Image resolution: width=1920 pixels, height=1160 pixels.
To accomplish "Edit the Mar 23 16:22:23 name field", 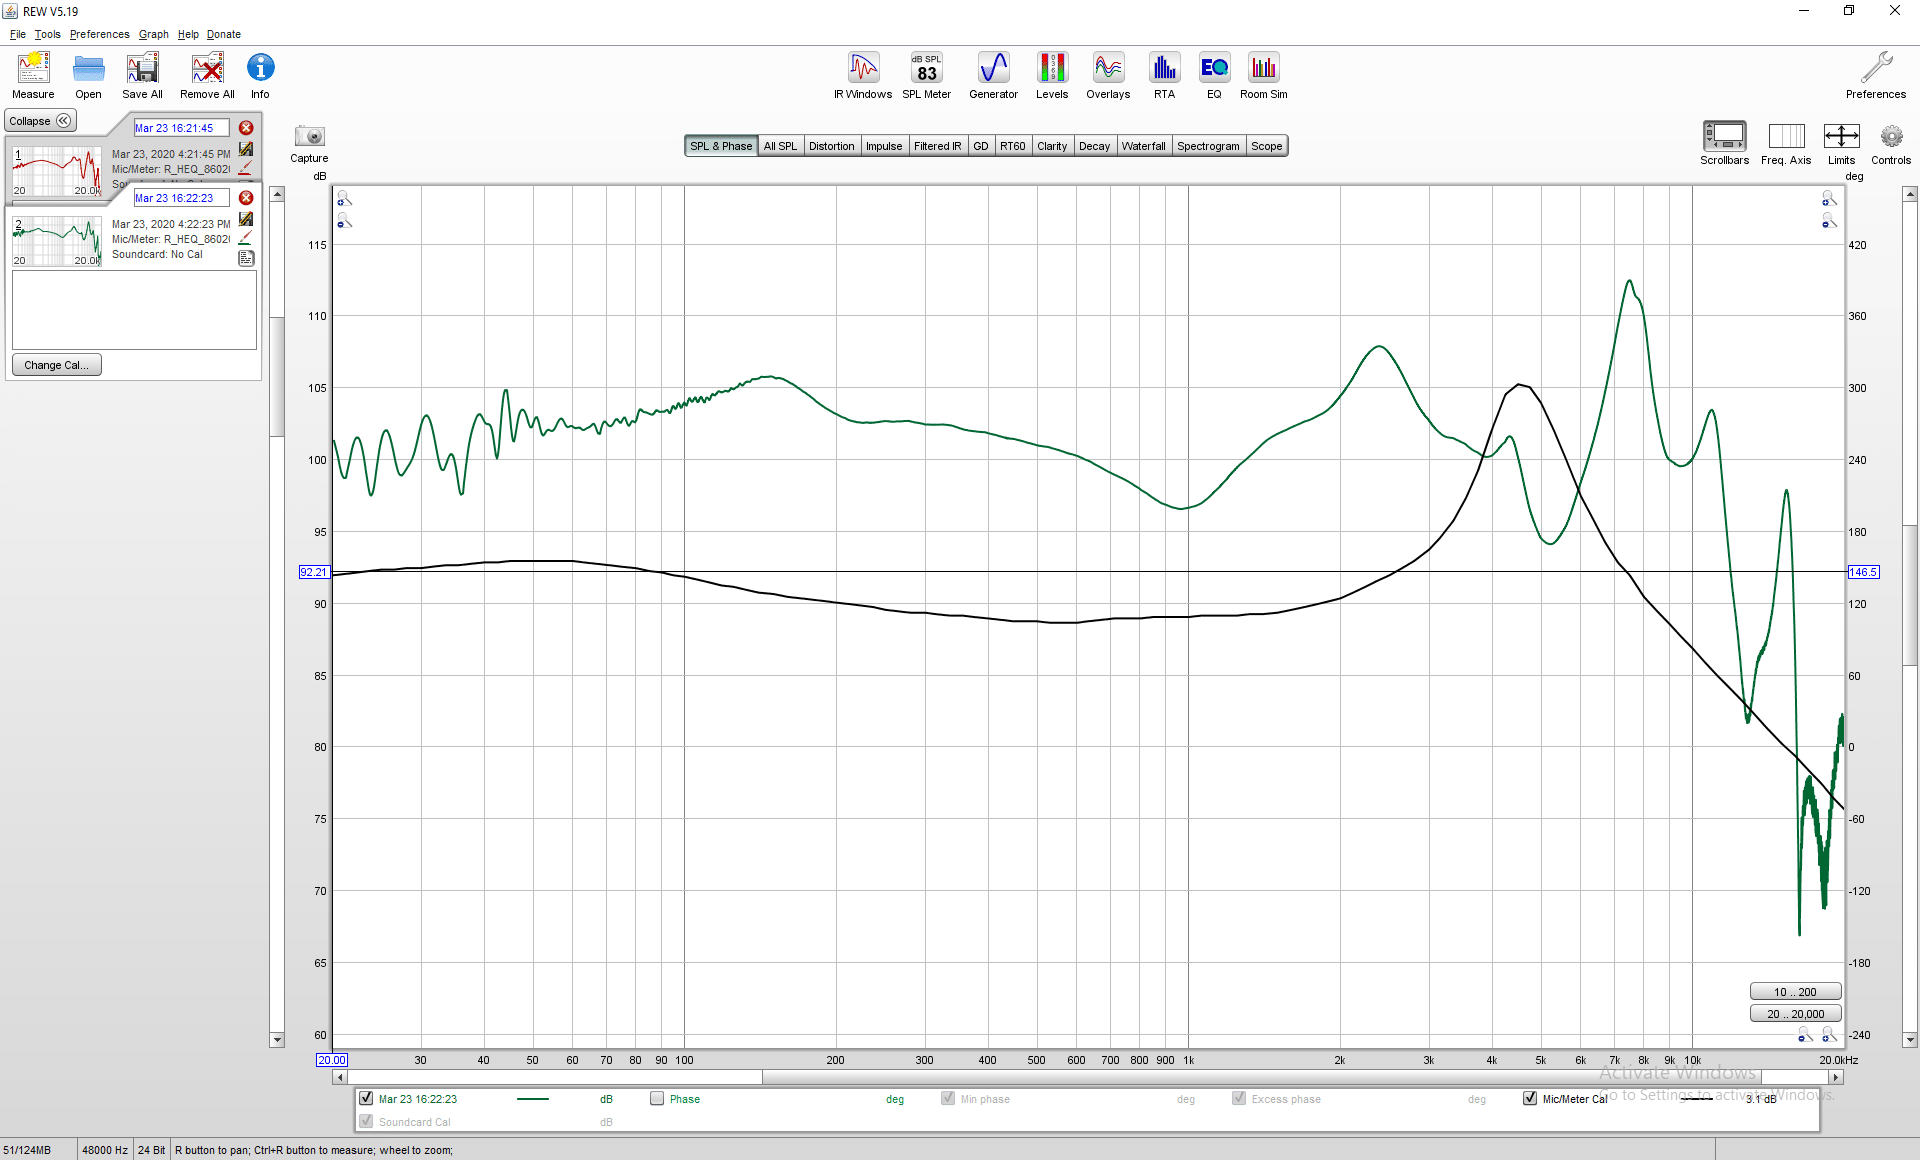I will click(181, 198).
